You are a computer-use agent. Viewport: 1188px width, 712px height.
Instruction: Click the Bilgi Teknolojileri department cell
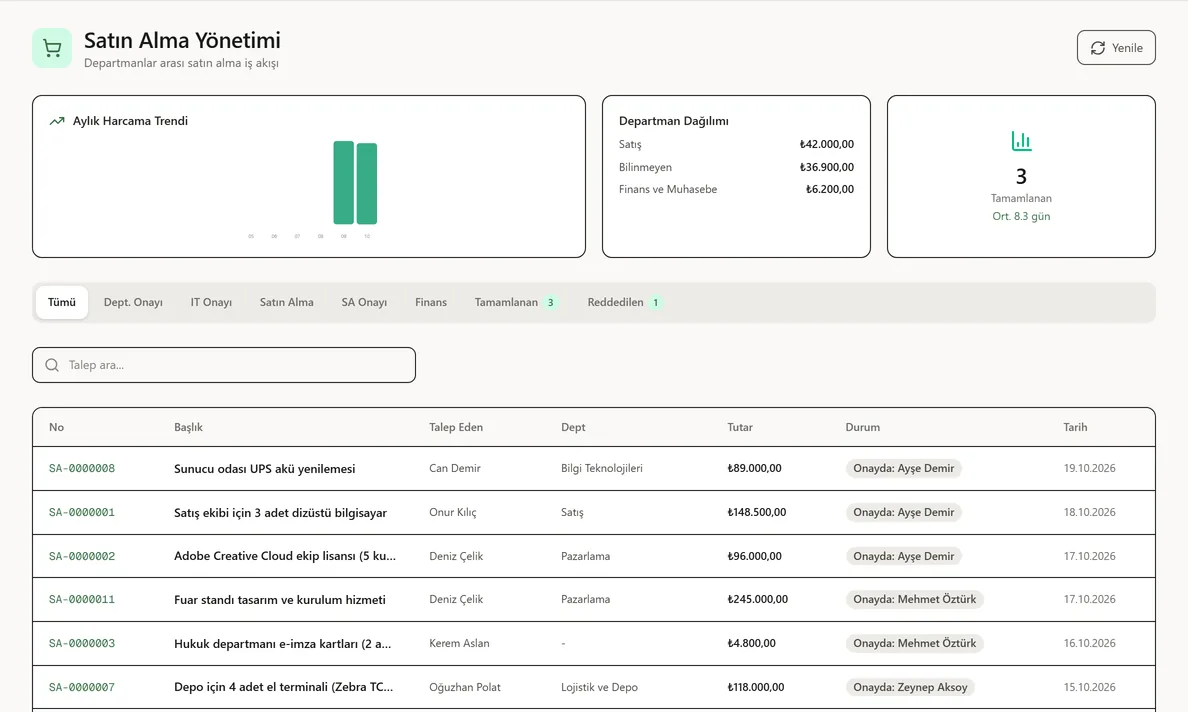coord(602,468)
